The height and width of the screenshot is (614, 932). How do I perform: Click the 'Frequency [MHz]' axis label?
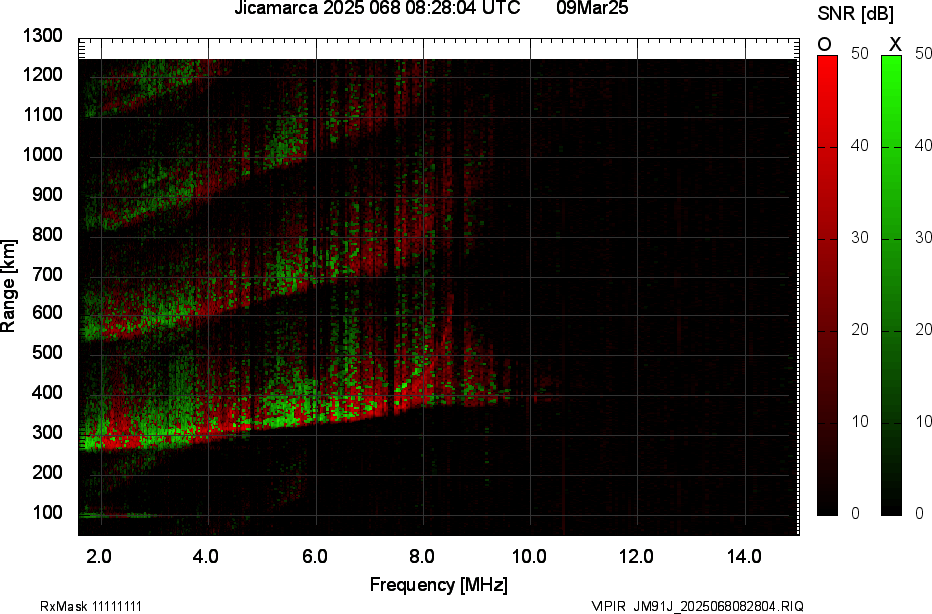coord(439,585)
